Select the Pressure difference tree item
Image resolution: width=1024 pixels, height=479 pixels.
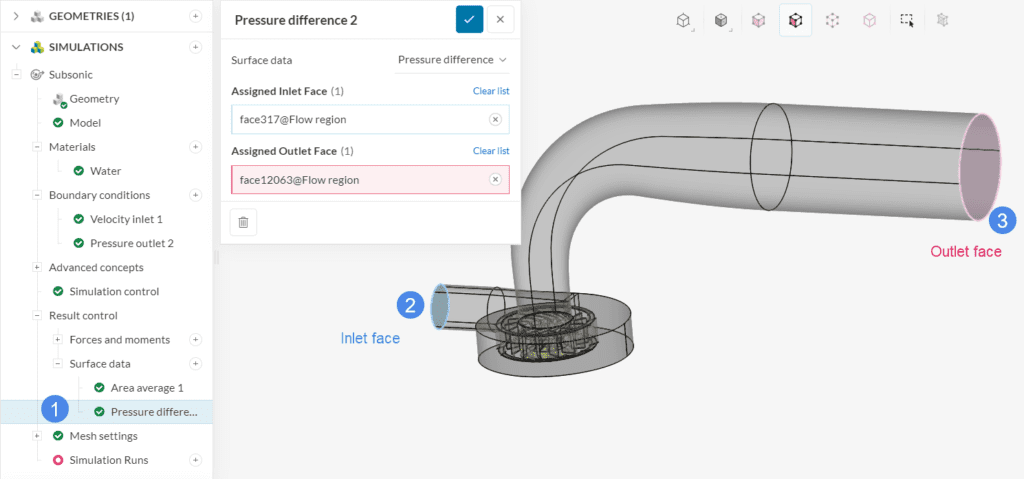coord(153,412)
